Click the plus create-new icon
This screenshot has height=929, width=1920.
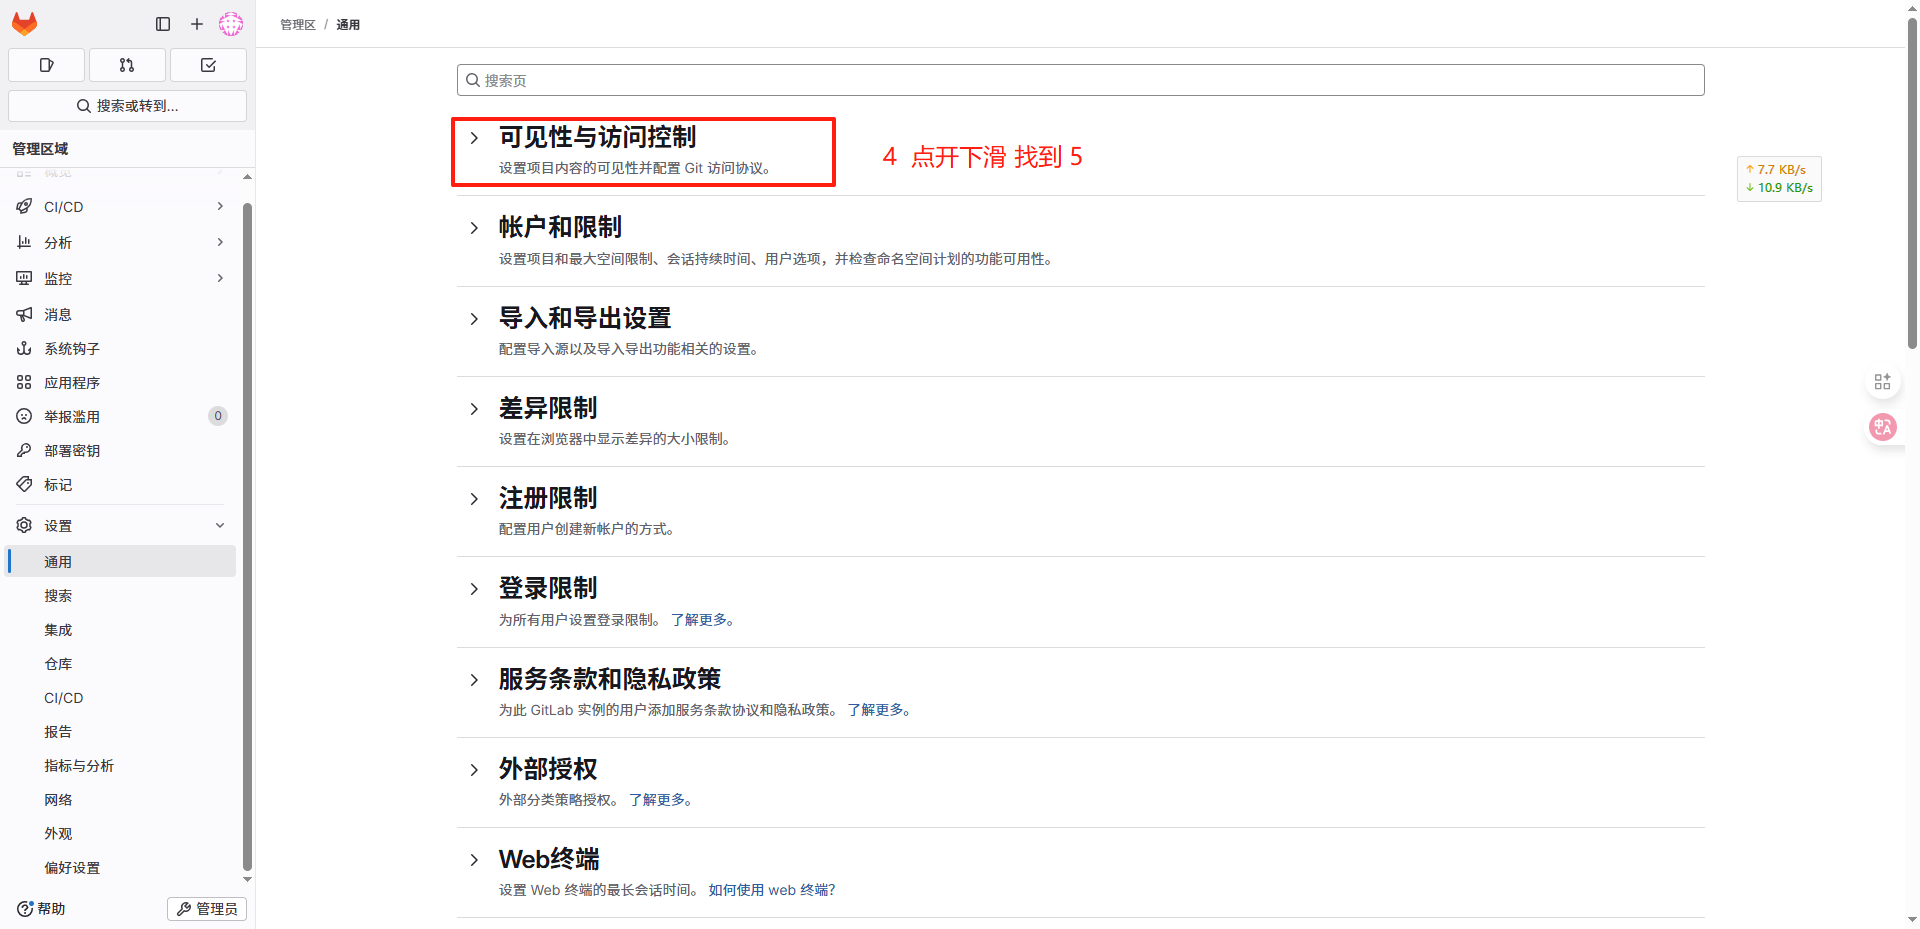[x=197, y=24]
